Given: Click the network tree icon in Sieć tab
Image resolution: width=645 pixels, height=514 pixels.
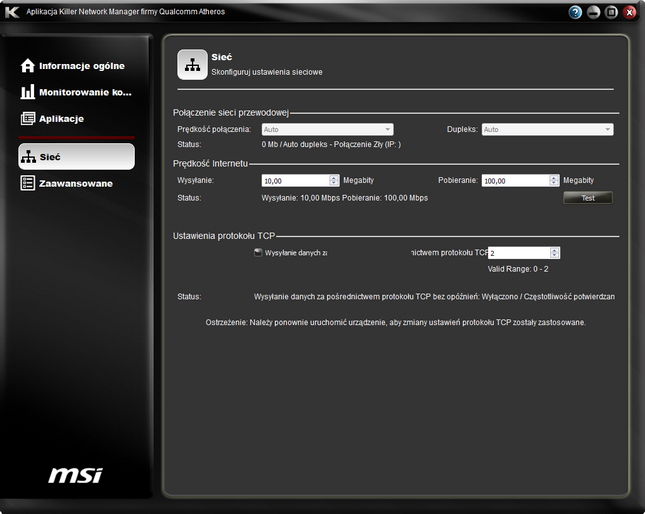Looking at the screenshot, I should (28, 157).
